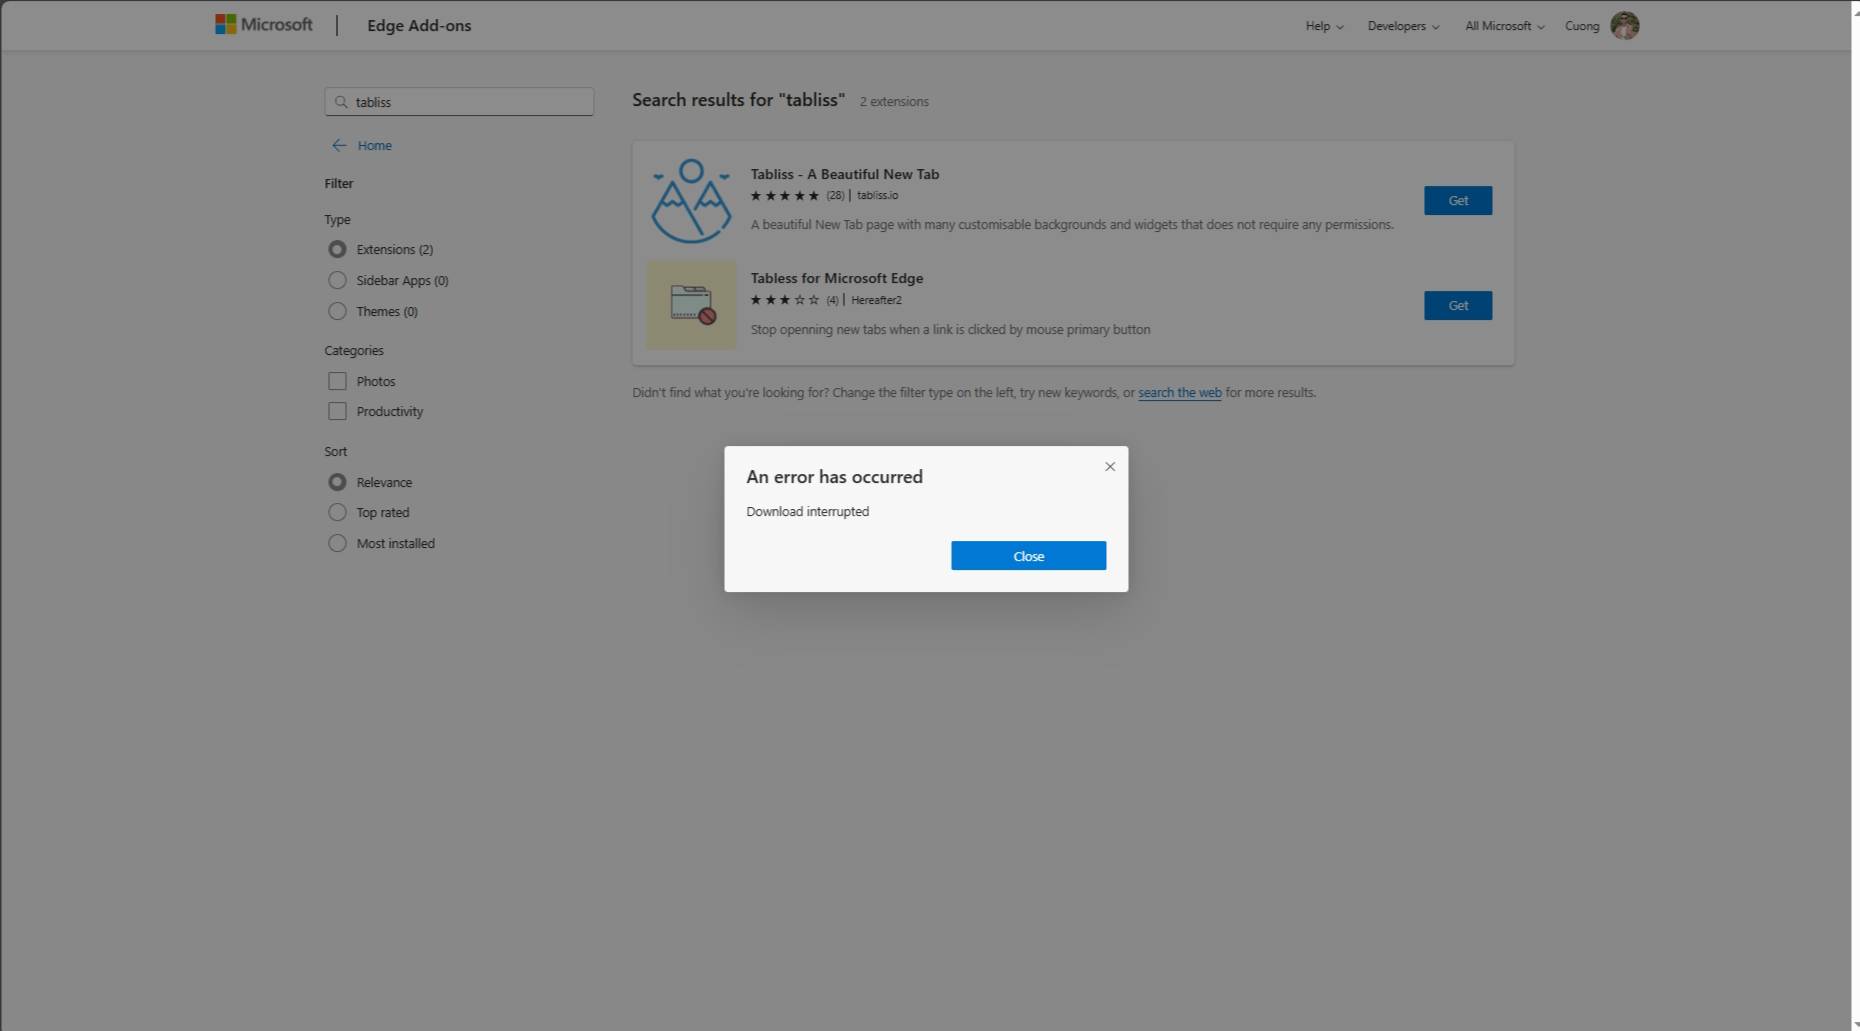Open the Tabliss mountain icon thumbnail

coord(691,200)
